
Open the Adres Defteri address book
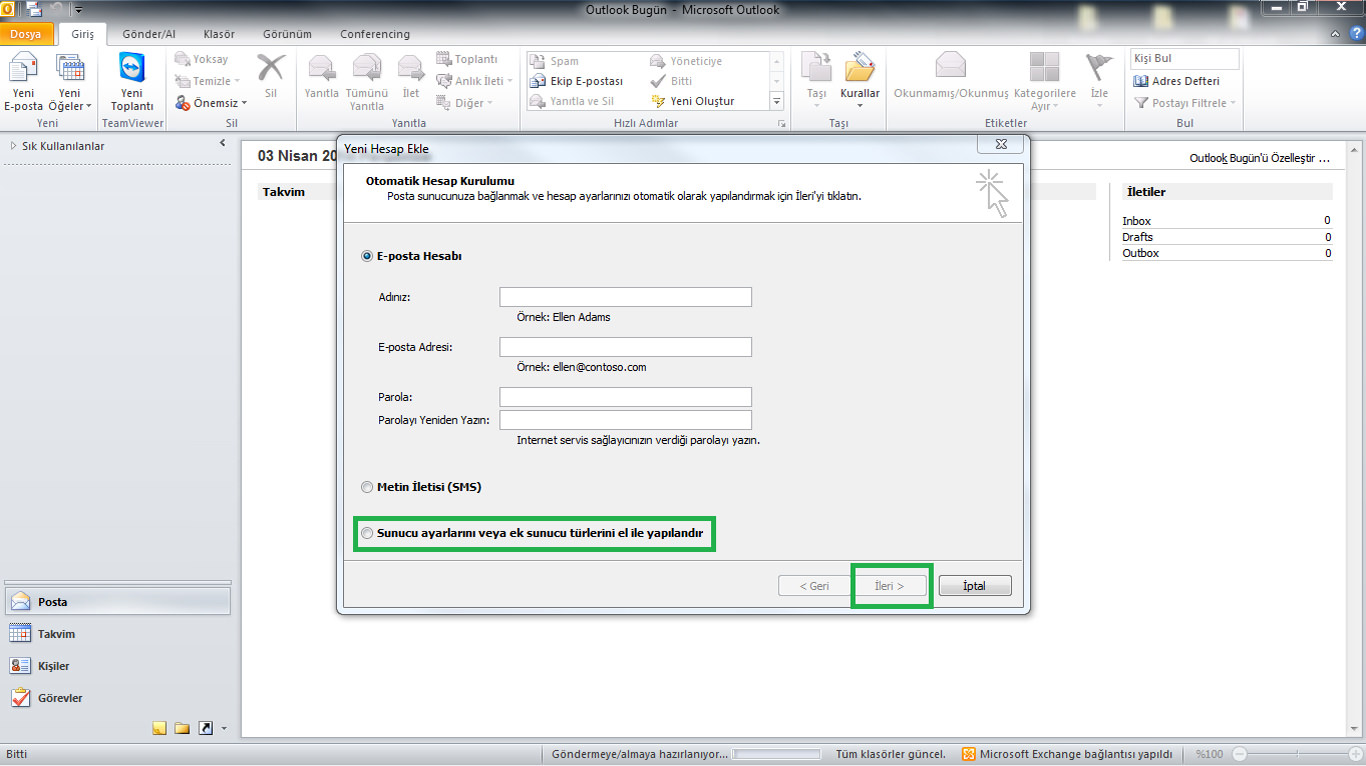tap(1185, 81)
